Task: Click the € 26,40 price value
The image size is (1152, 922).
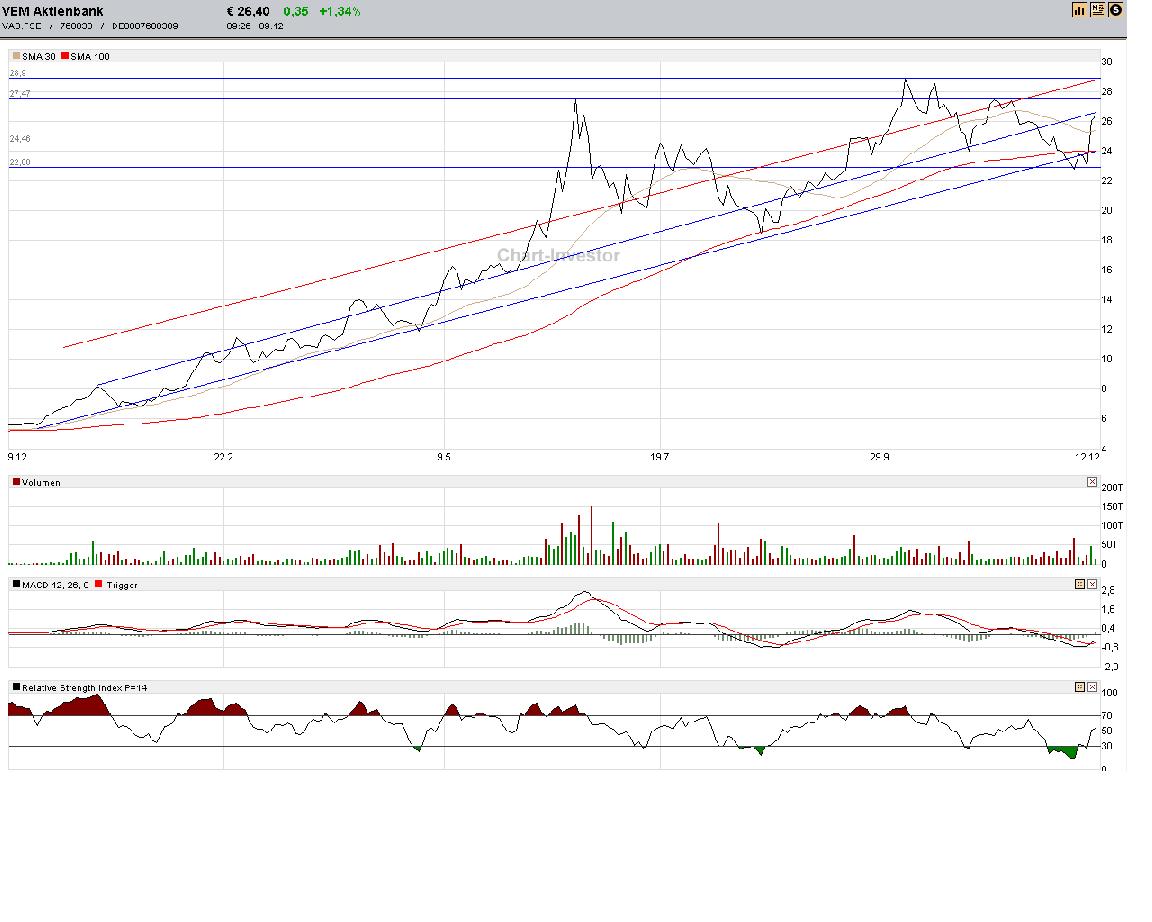Action: point(248,12)
